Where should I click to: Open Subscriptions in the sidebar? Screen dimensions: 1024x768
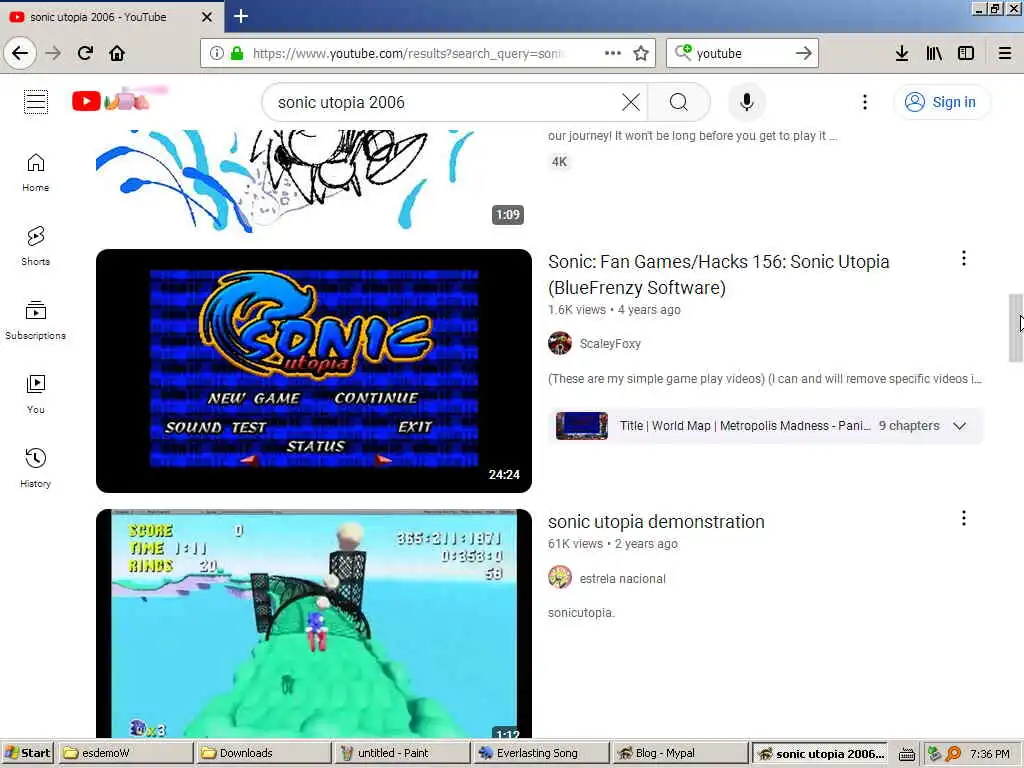click(35, 320)
